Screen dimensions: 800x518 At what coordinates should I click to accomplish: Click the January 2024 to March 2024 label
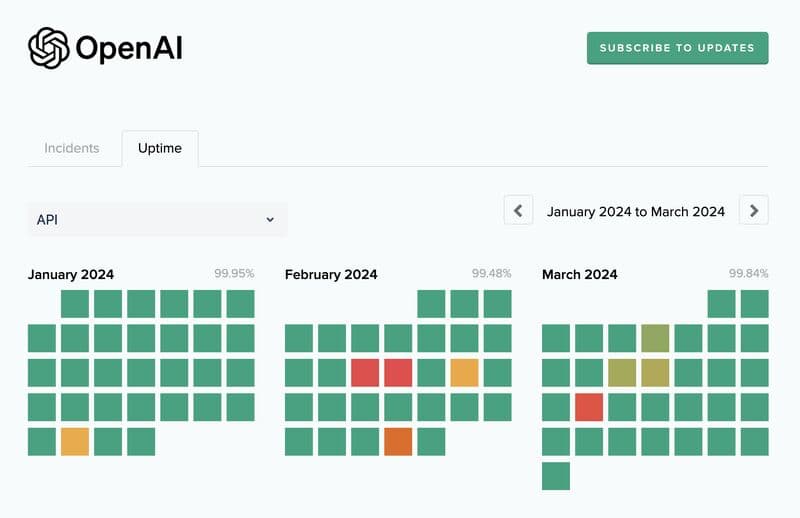point(636,211)
